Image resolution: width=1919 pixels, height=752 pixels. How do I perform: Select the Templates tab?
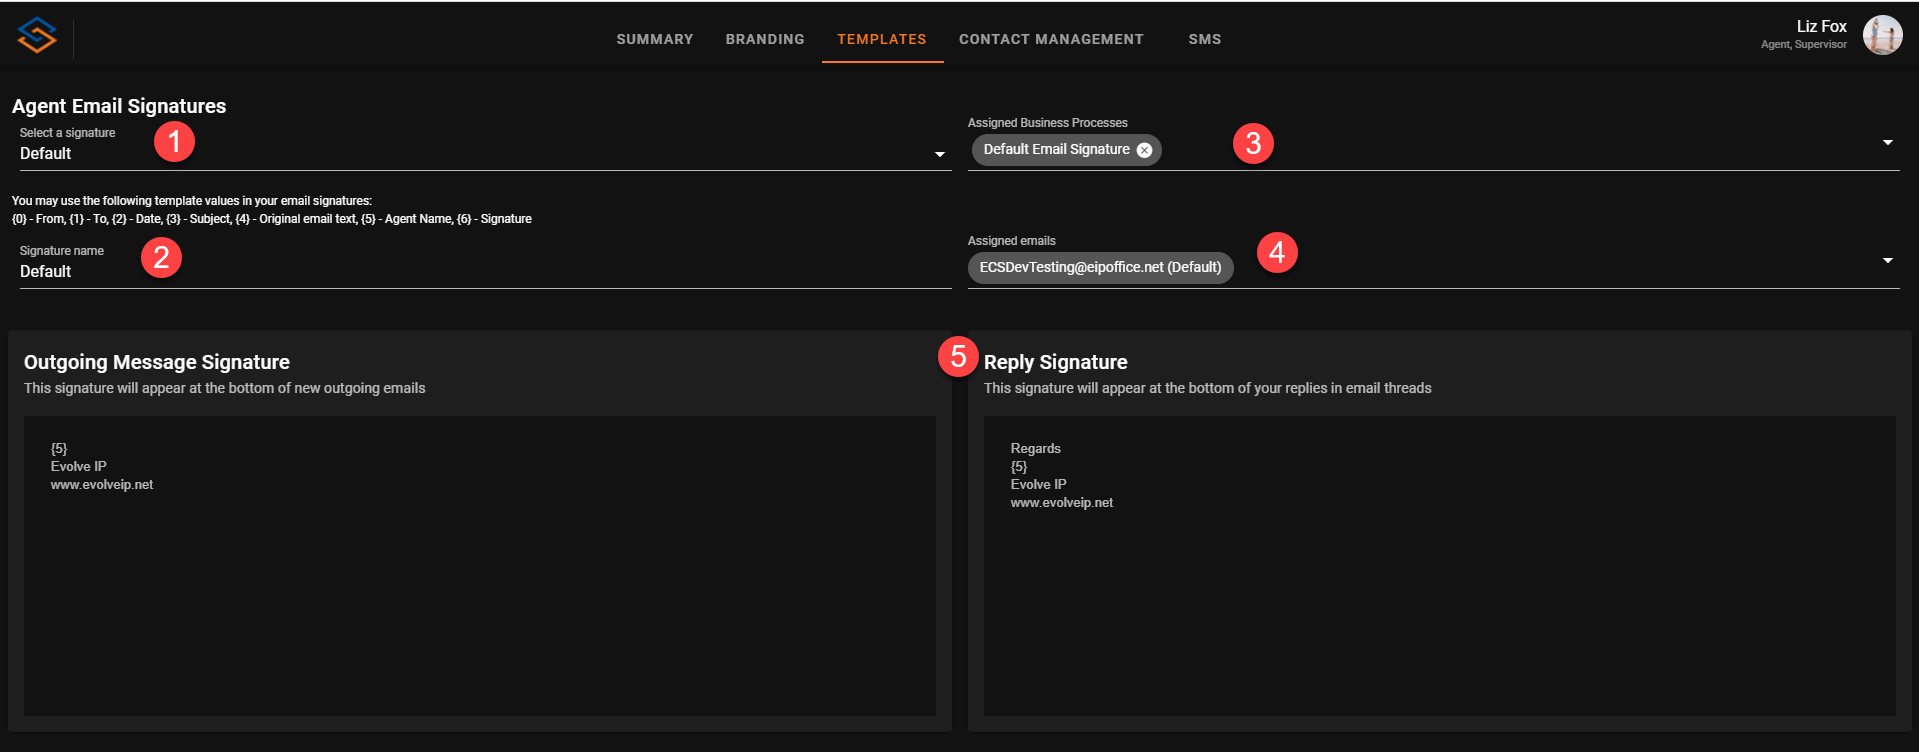tap(881, 39)
